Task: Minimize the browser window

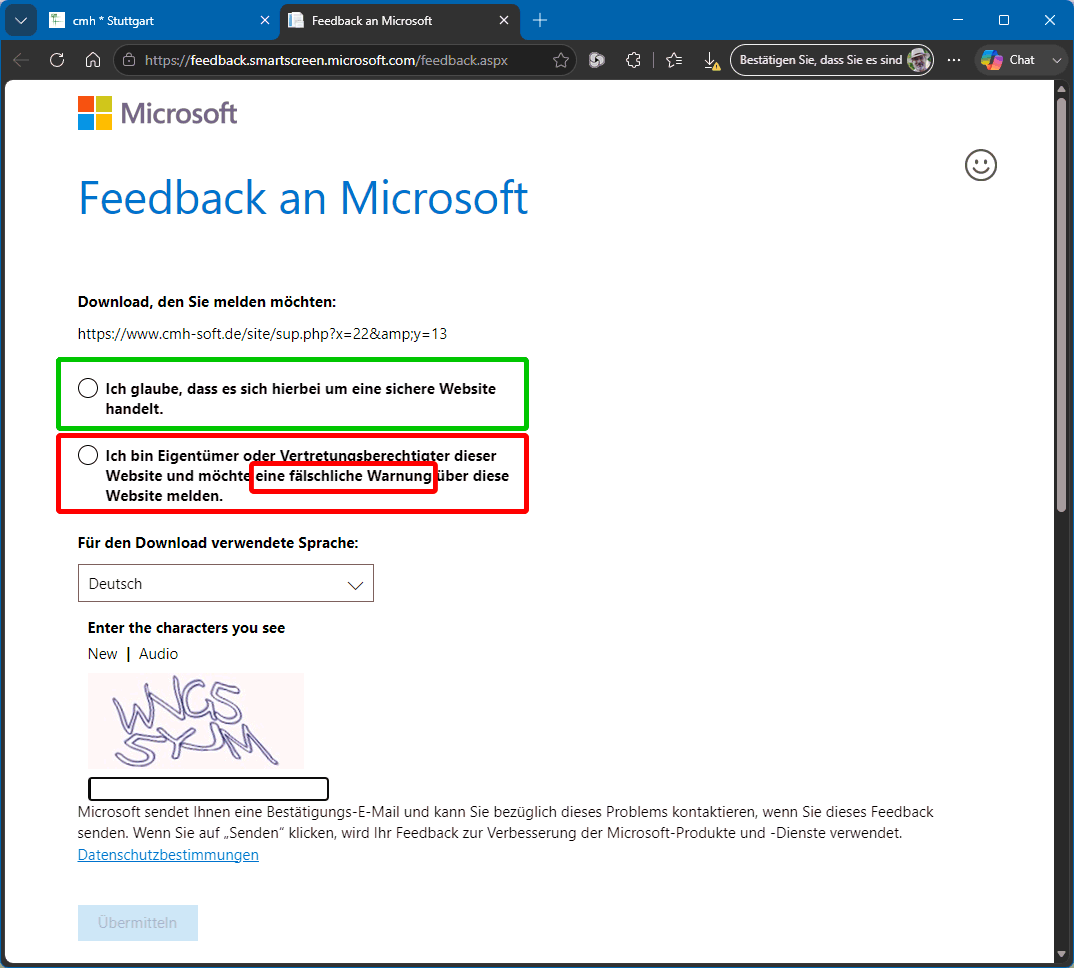Action: 958,20
